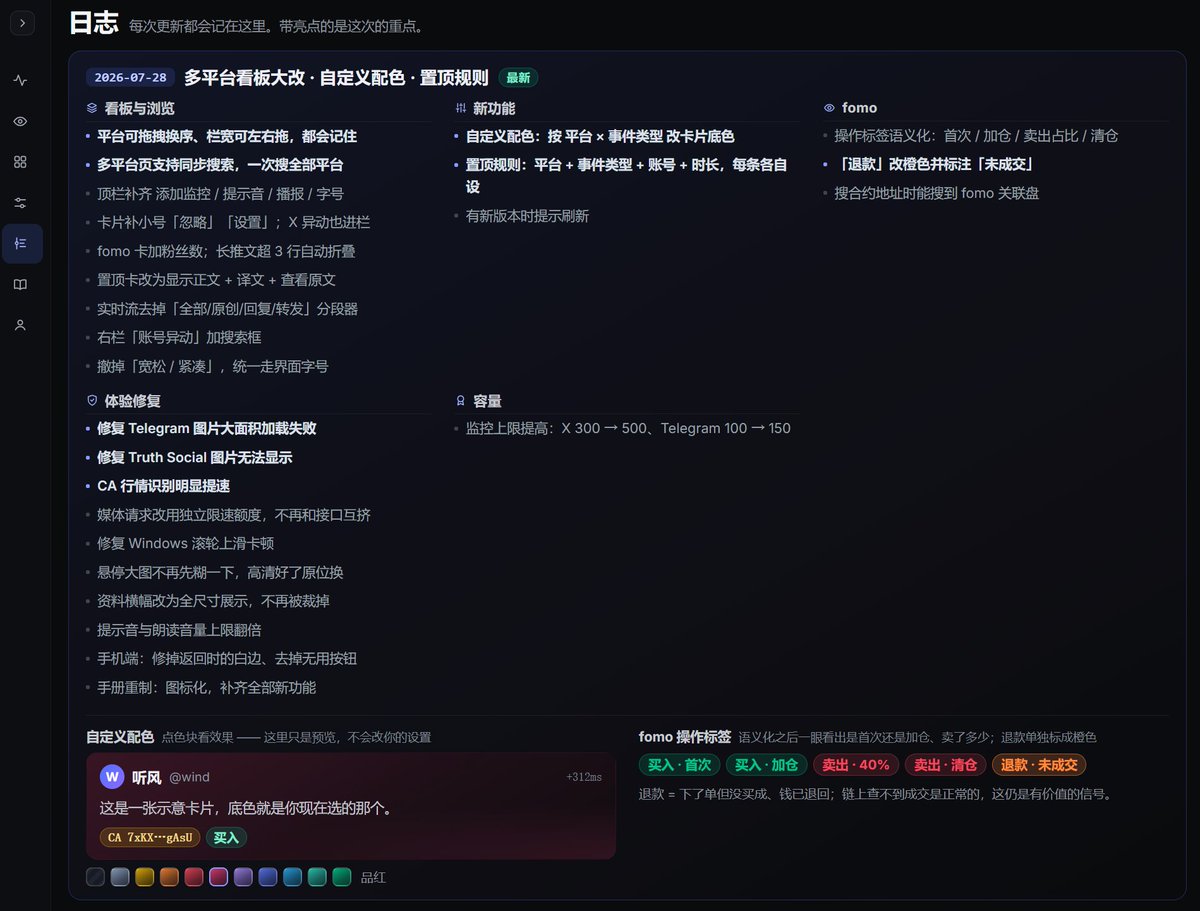
Task: Click the sample preview card text
Action: [246, 807]
